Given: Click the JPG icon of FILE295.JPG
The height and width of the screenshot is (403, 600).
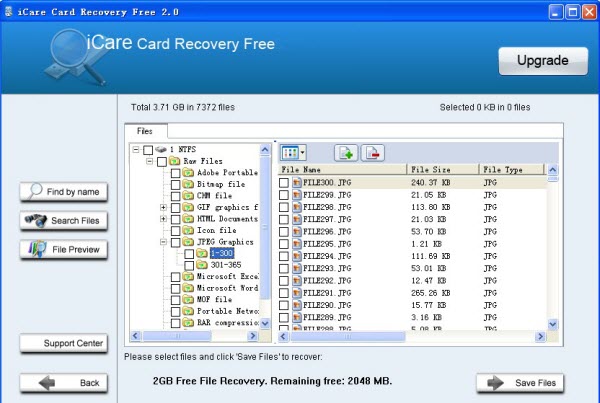Looking at the screenshot, I should tap(297, 244).
